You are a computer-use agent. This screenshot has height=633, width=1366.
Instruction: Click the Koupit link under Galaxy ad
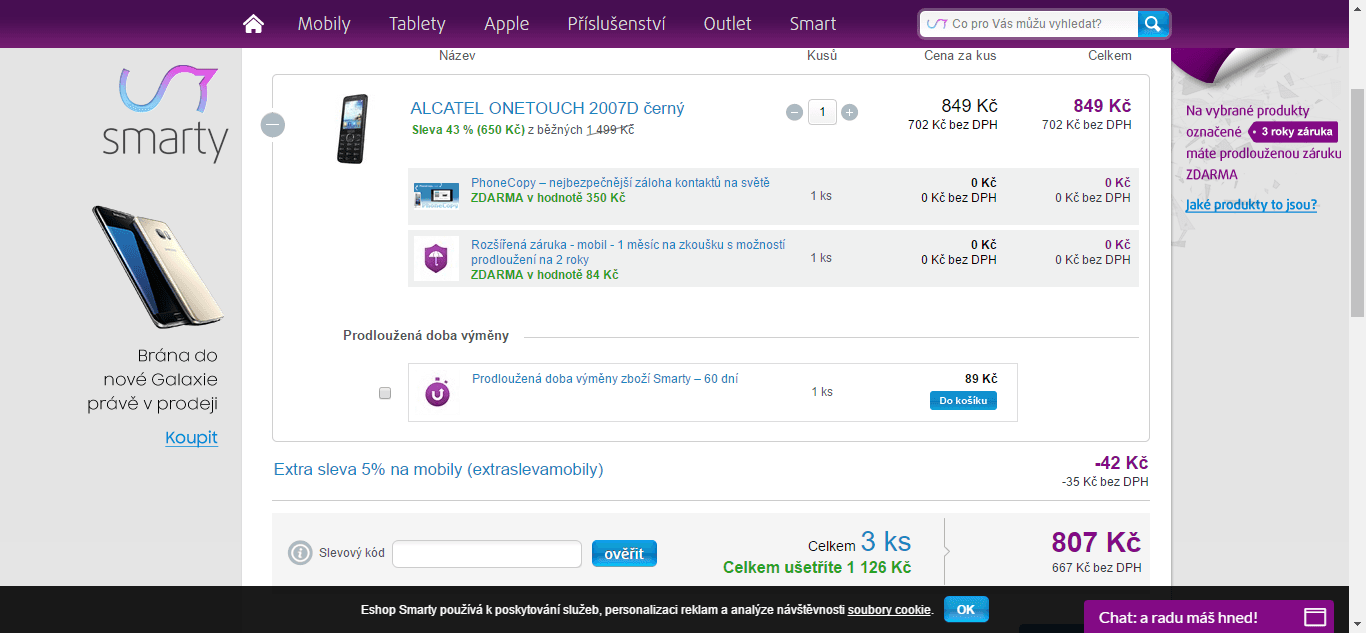[x=191, y=437]
